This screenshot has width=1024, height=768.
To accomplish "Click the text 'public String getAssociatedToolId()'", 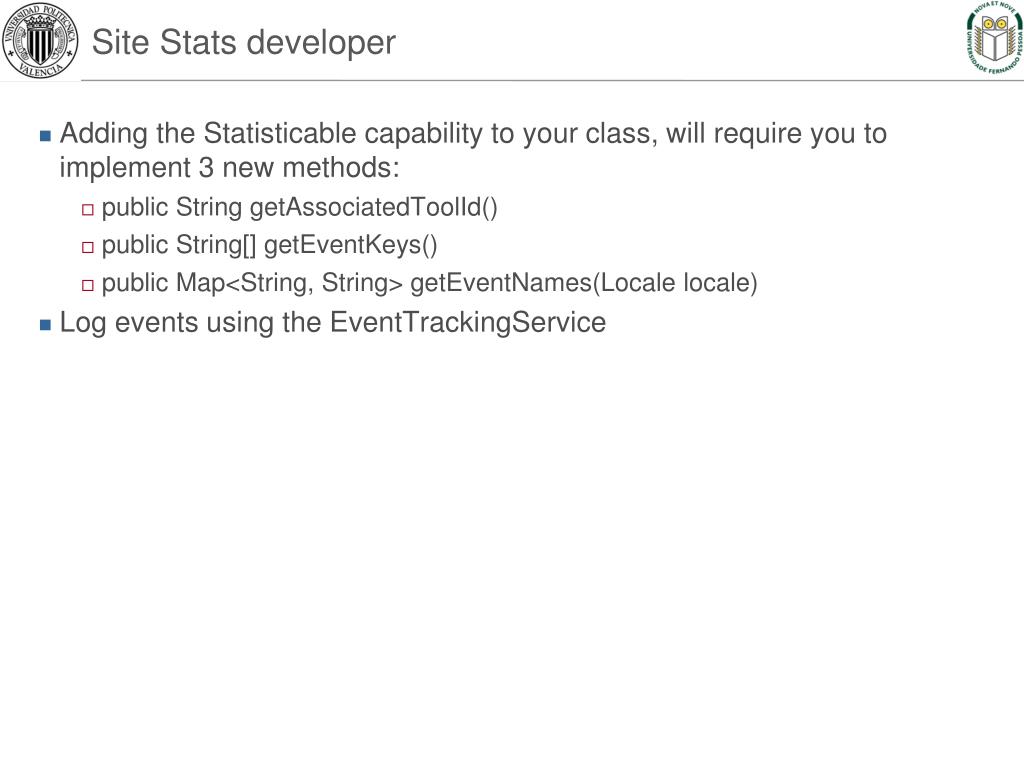I will click(x=299, y=208).
